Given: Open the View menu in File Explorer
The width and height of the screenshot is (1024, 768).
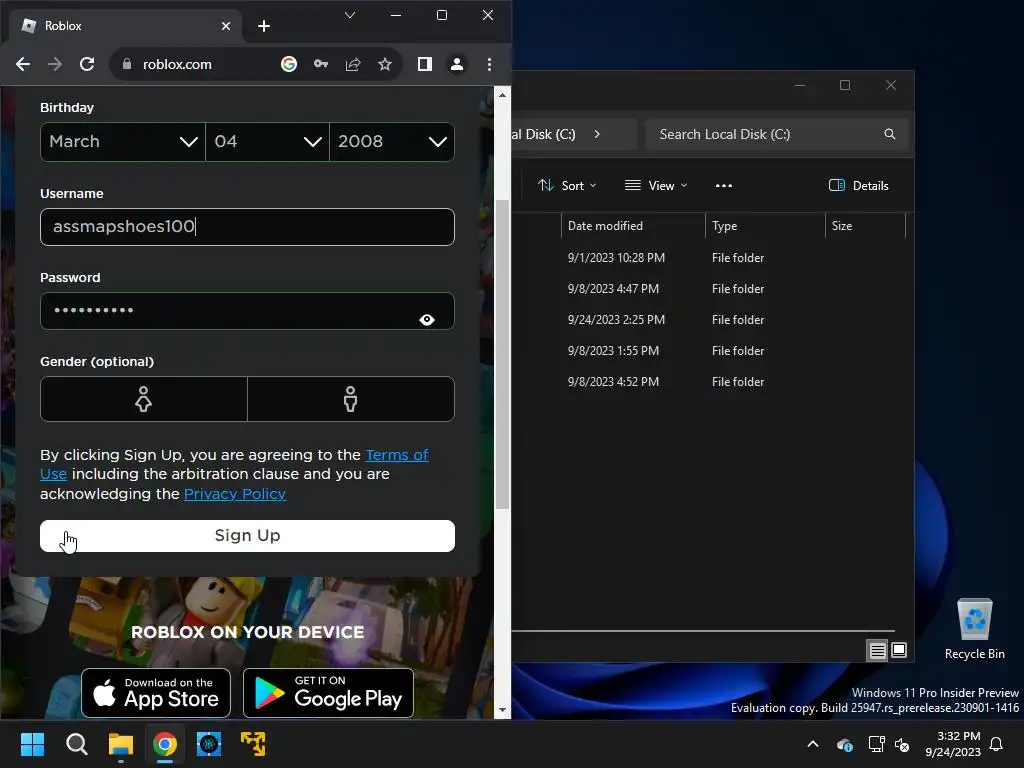Looking at the screenshot, I should (656, 185).
